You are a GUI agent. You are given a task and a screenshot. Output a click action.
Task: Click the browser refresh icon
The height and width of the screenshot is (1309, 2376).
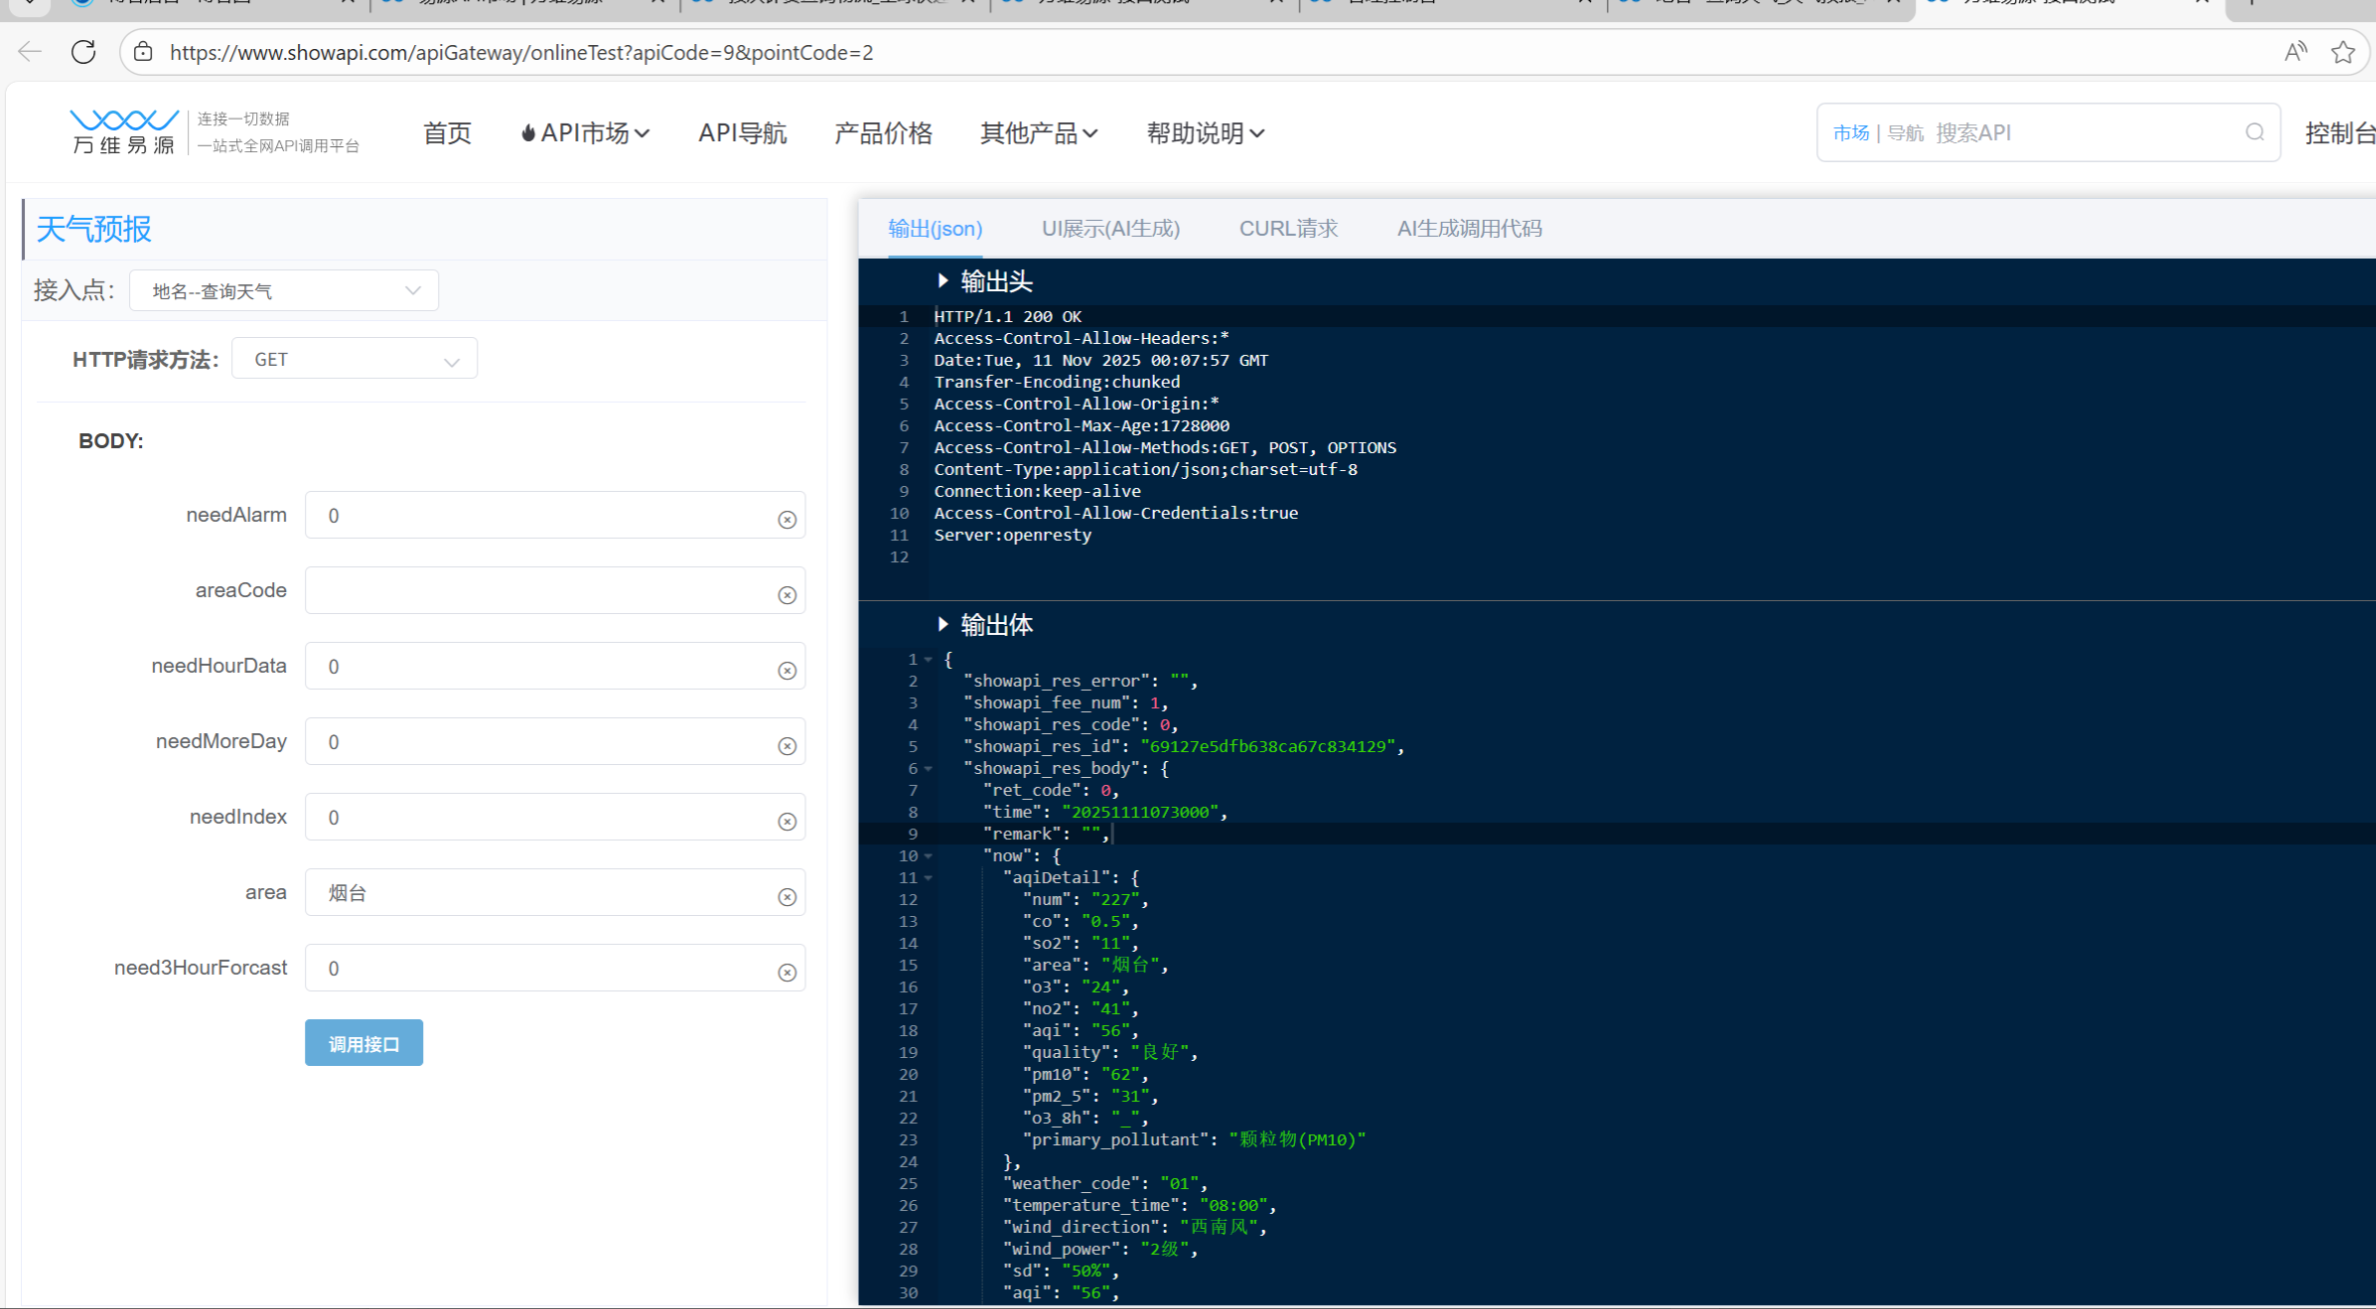tap(84, 52)
